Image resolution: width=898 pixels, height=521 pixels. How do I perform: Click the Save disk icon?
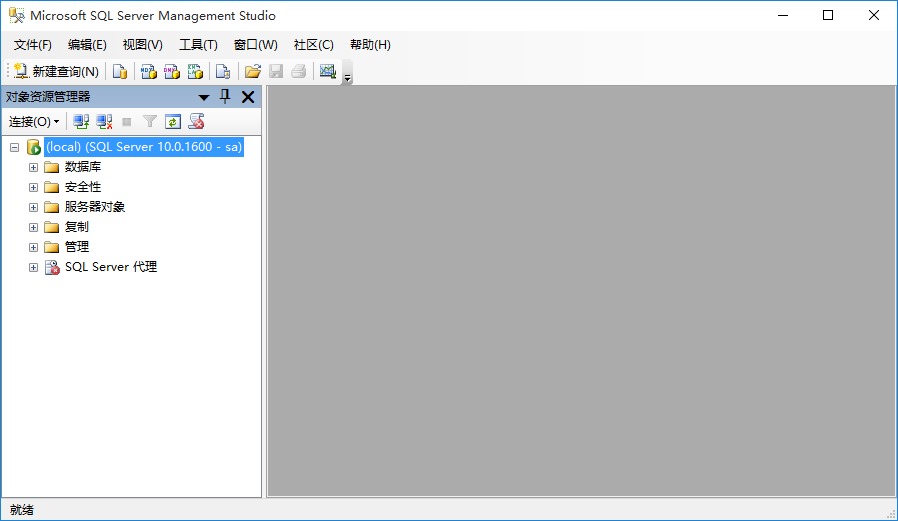pos(276,72)
